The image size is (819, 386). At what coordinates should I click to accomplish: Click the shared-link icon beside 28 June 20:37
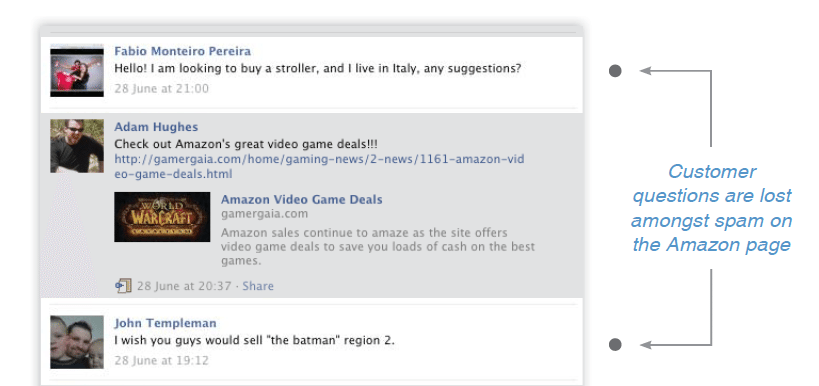(123, 286)
